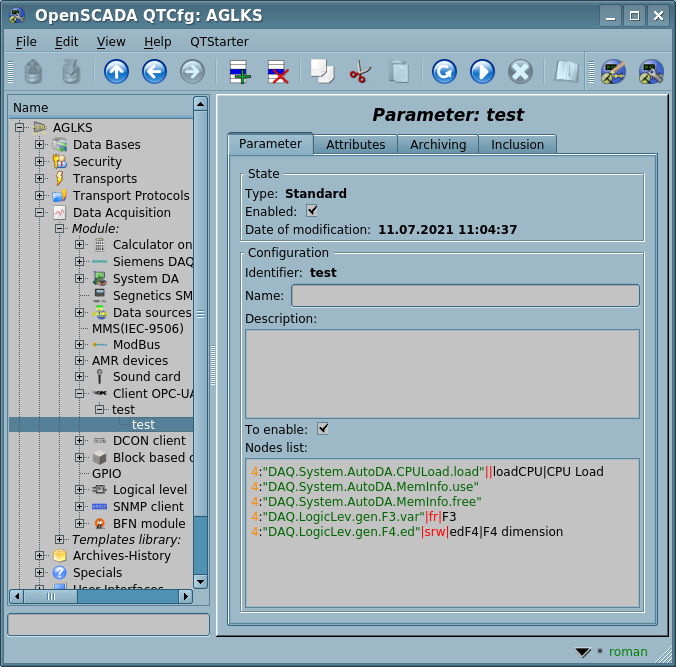Screen dimensions: 676x667
Task: Open the manual book icon
Action: 566,71
